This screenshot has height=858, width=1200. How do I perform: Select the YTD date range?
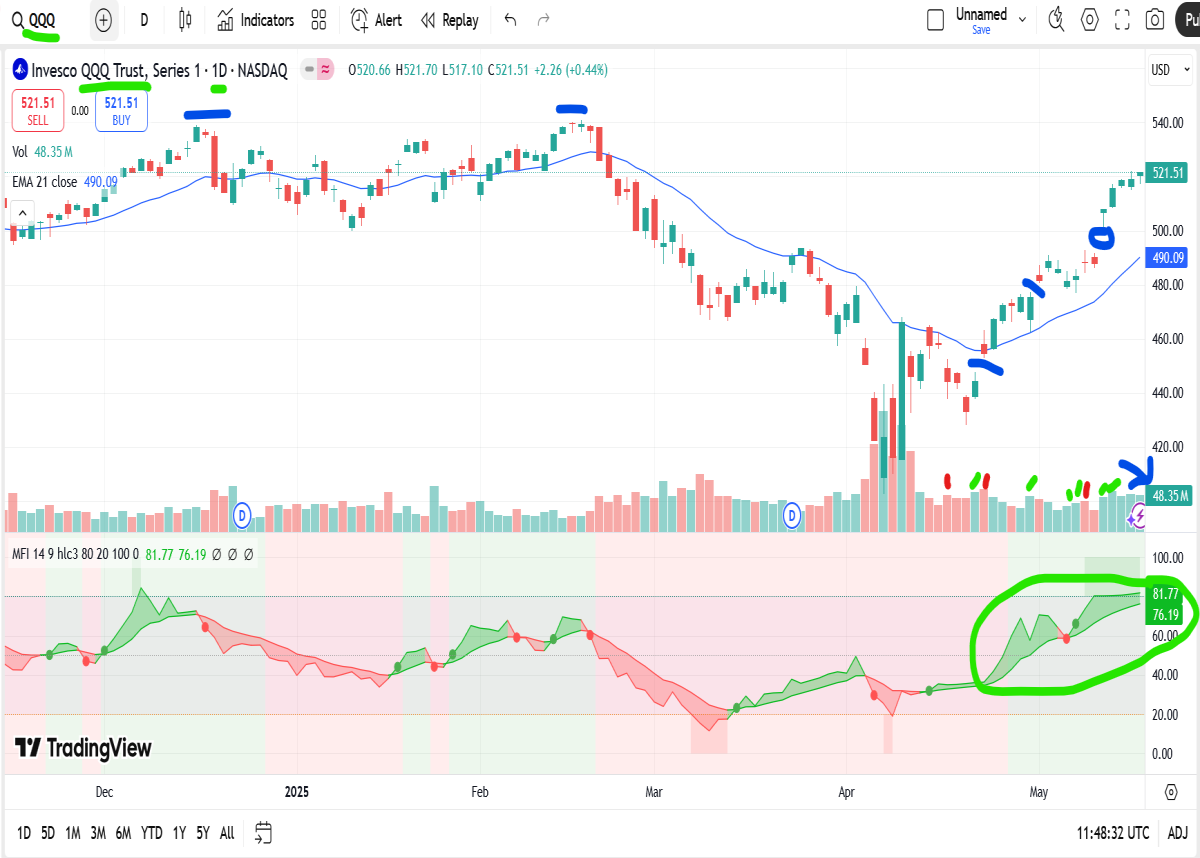tap(152, 832)
